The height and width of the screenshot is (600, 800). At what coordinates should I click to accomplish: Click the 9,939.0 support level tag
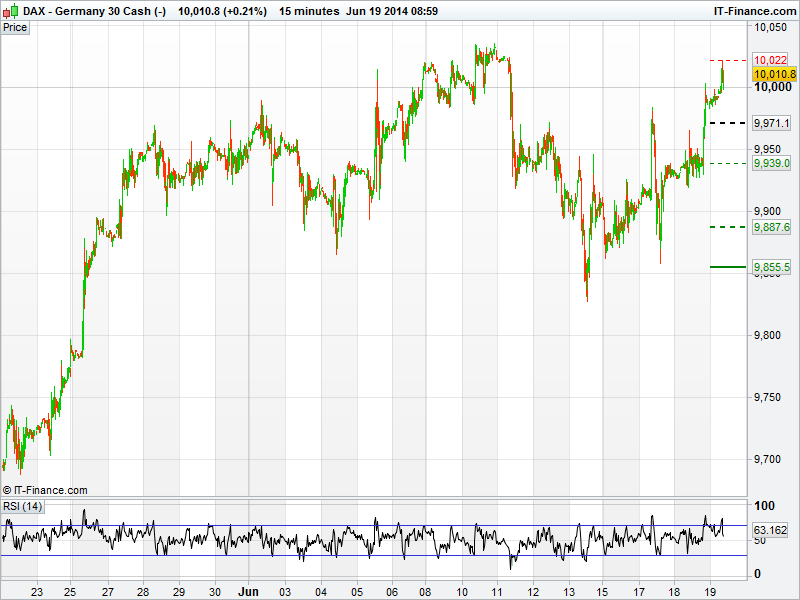click(x=772, y=163)
